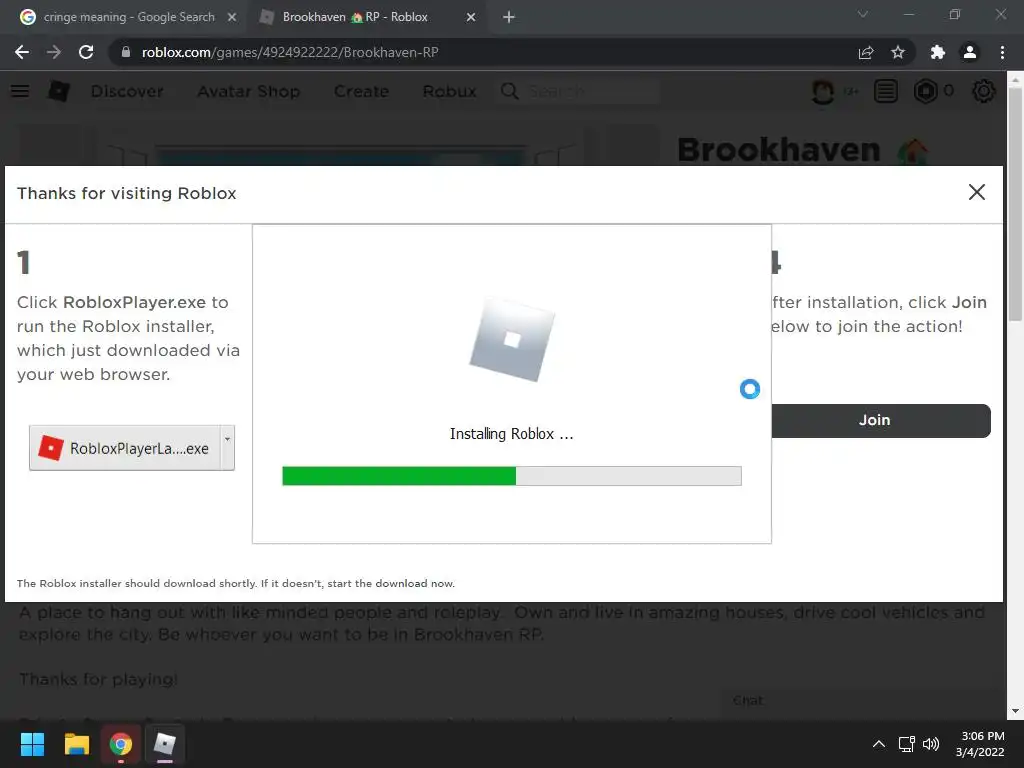This screenshot has height=768, width=1024.
Task: Click the start the download now text
Action: (x=391, y=583)
